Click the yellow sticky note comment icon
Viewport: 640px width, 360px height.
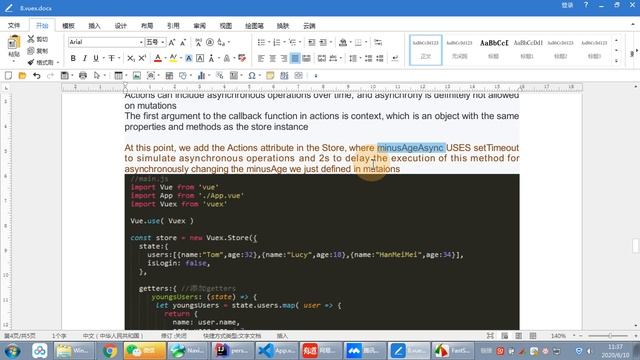(x=270, y=76)
